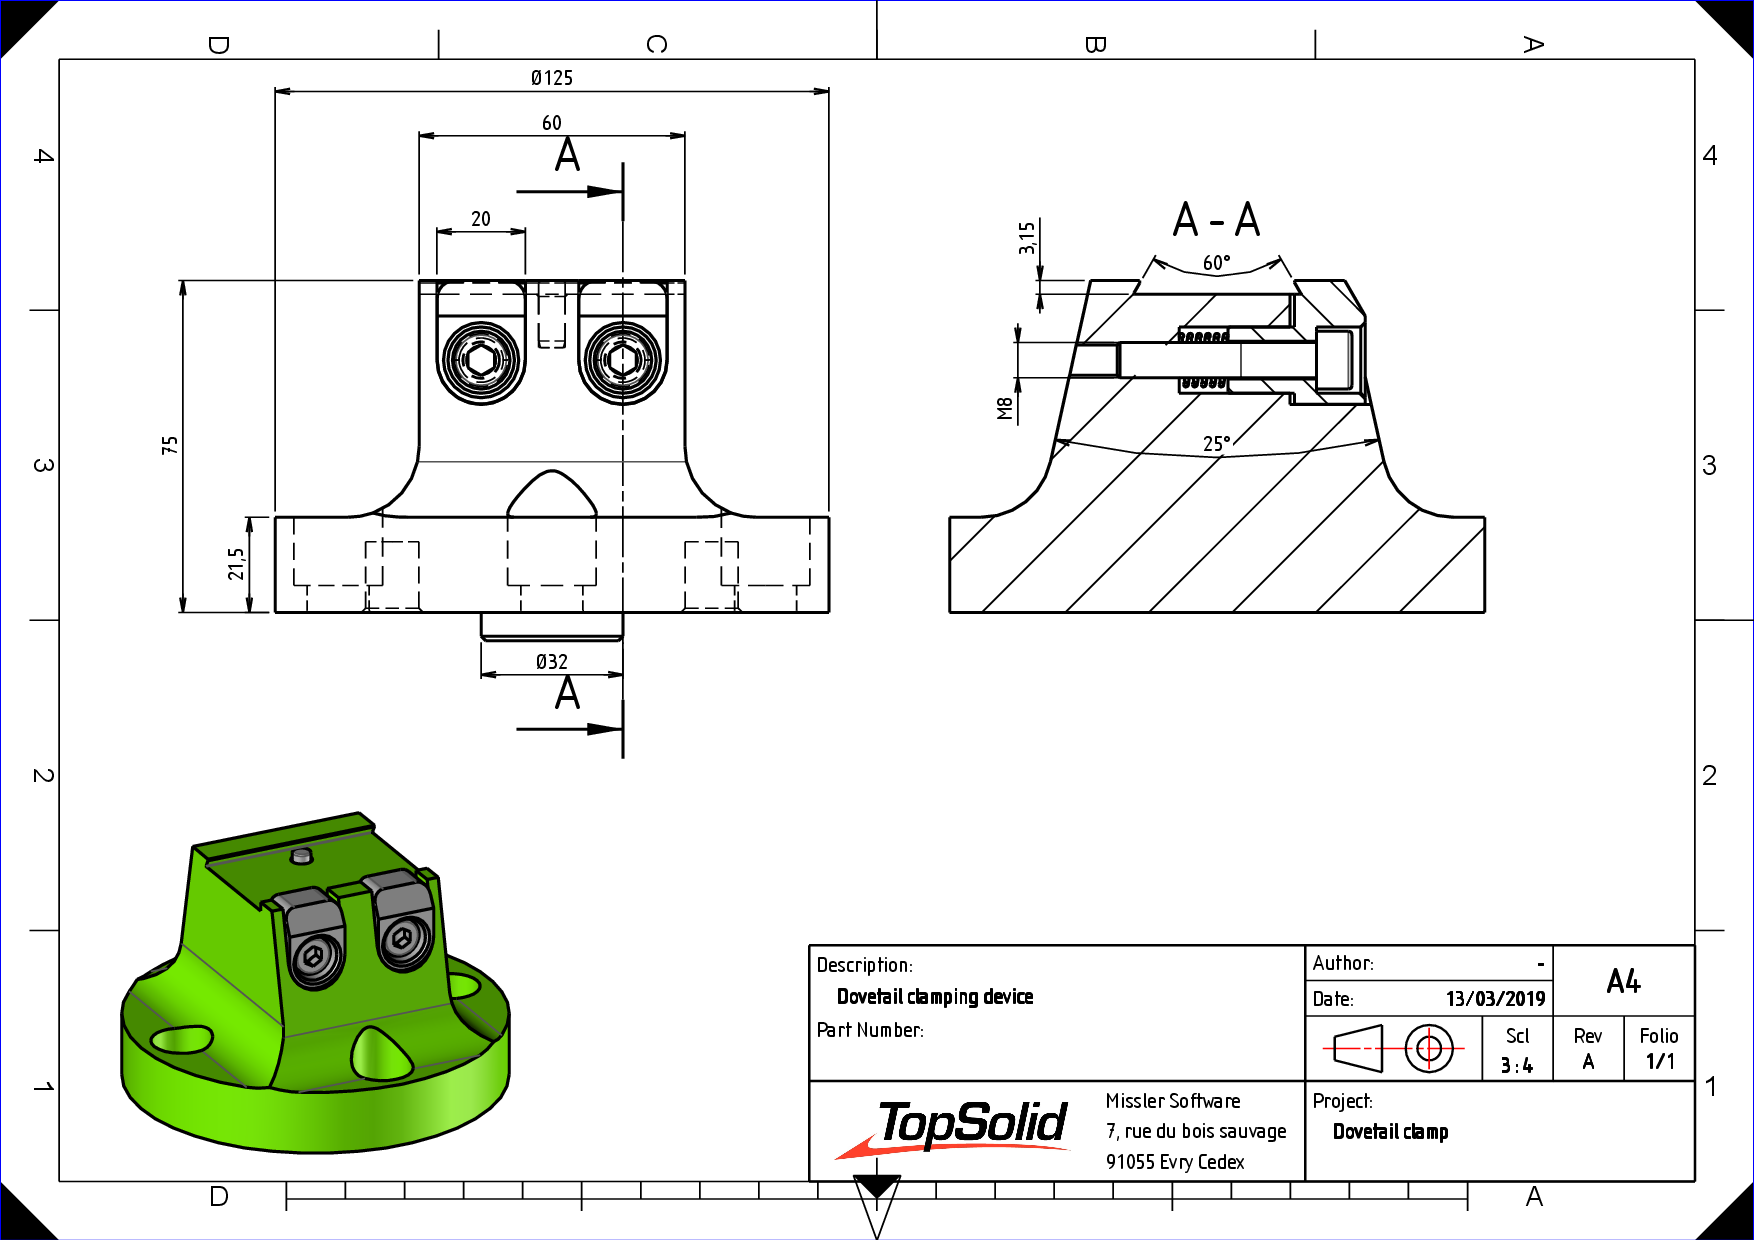Click zone letter C on the top border
The width and height of the screenshot is (1754, 1240).
pyautogui.click(x=657, y=44)
